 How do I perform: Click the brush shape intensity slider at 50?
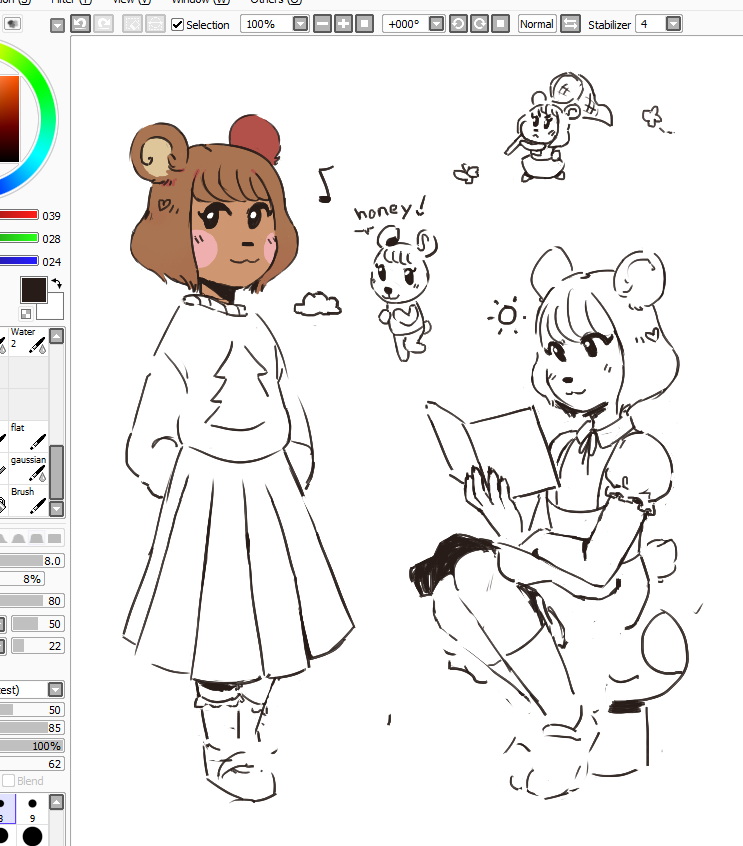pos(37,624)
